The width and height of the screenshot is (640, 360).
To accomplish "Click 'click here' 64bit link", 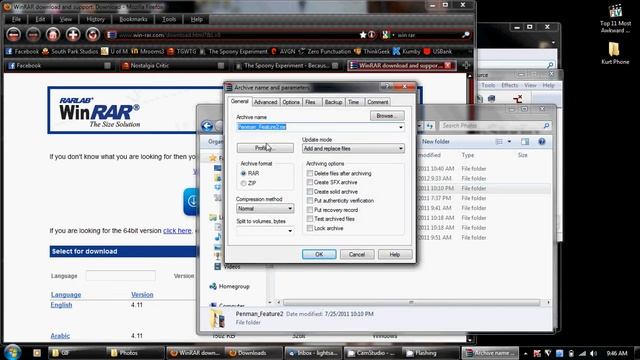I will tap(177, 231).
